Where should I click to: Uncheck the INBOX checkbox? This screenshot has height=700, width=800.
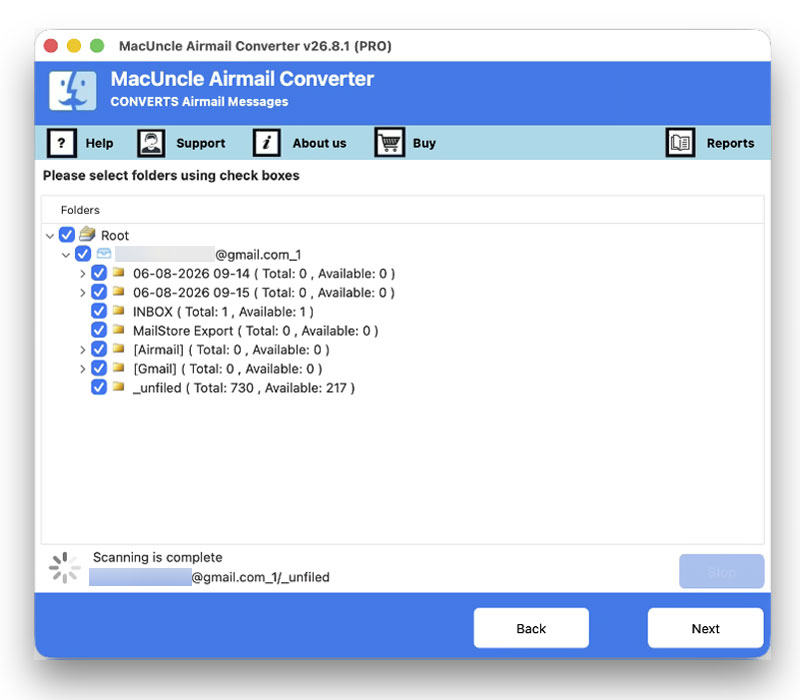pos(99,311)
